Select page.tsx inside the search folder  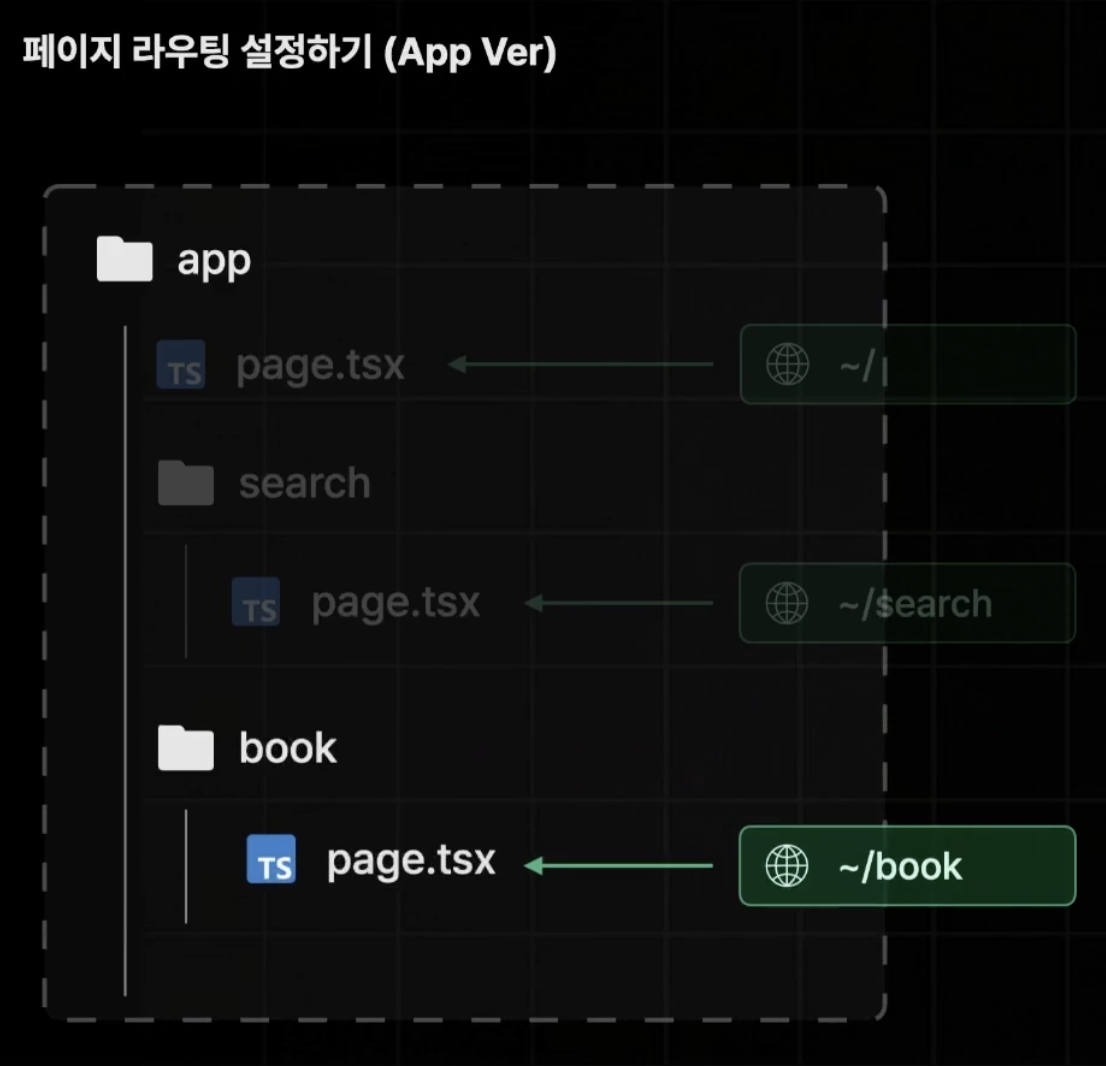[x=396, y=604]
